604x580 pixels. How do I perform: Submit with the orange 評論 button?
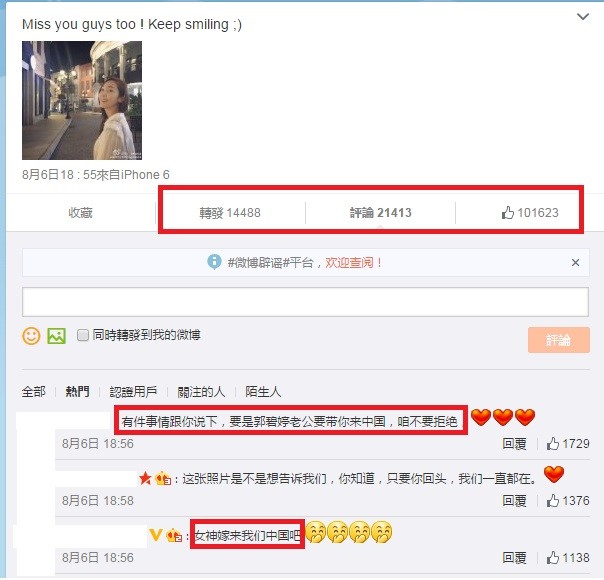tap(559, 340)
